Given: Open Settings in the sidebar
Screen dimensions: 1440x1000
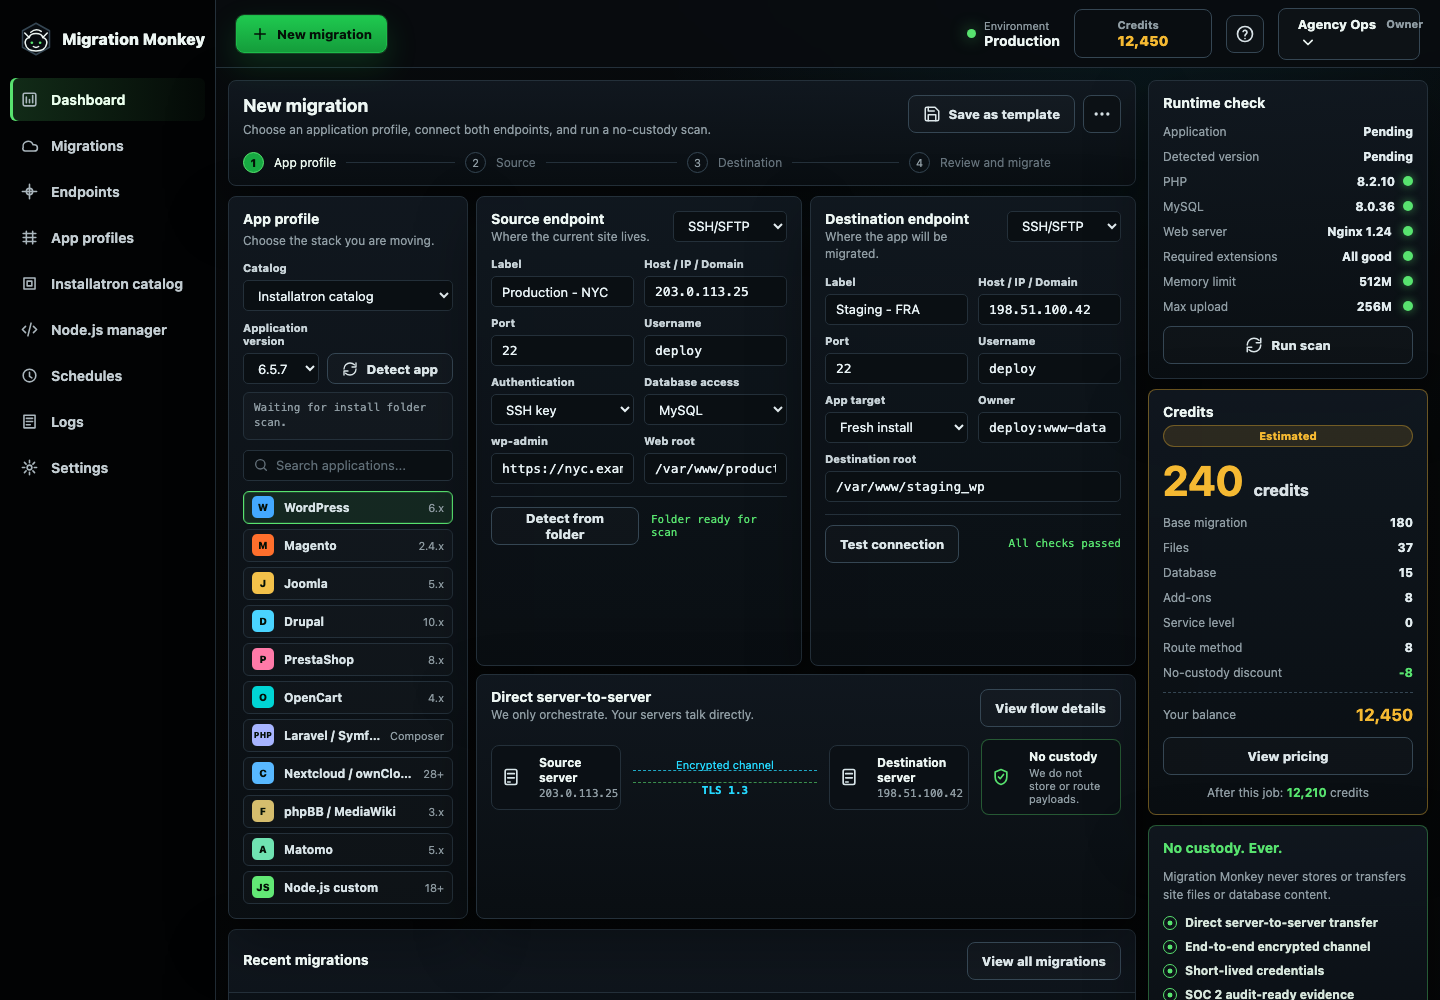Looking at the screenshot, I should point(108,468).
